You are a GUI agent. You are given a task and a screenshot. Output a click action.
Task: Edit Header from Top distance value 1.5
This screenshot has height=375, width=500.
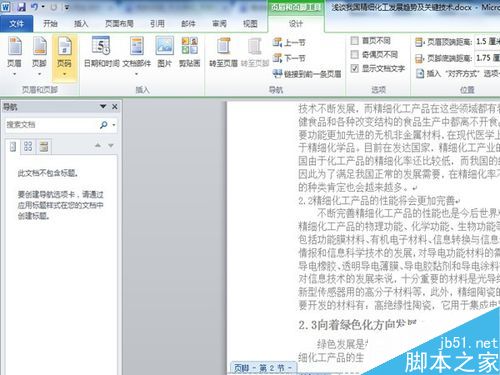click(487, 41)
